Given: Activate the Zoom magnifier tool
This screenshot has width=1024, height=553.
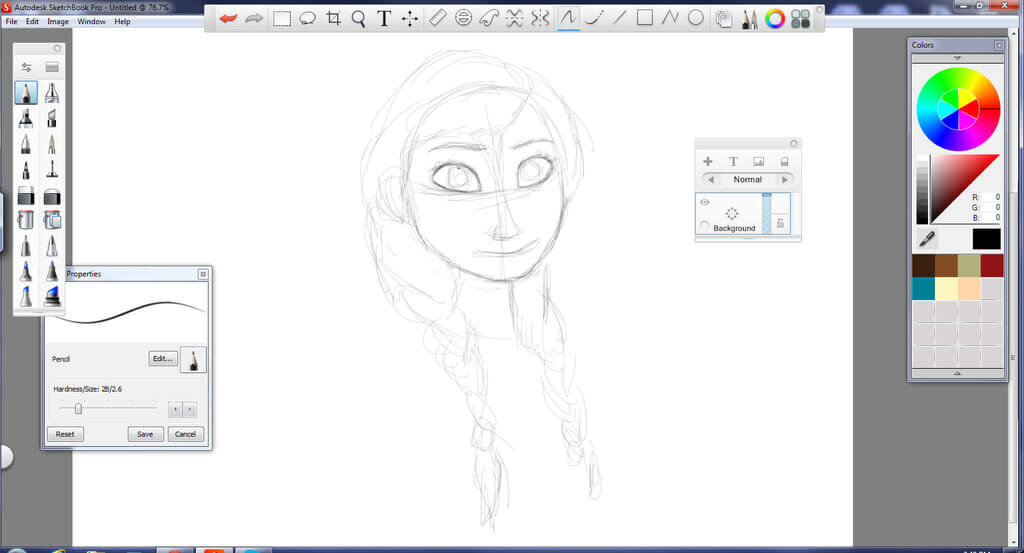Looking at the screenshot, I should [359, 18].
